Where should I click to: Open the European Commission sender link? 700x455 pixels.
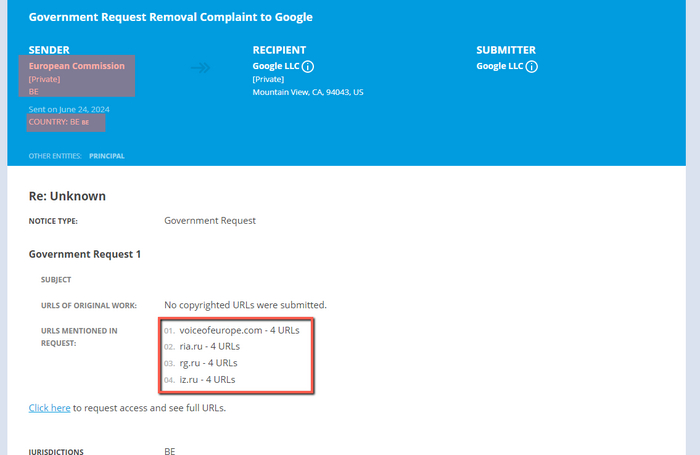(x=77, y=66)
